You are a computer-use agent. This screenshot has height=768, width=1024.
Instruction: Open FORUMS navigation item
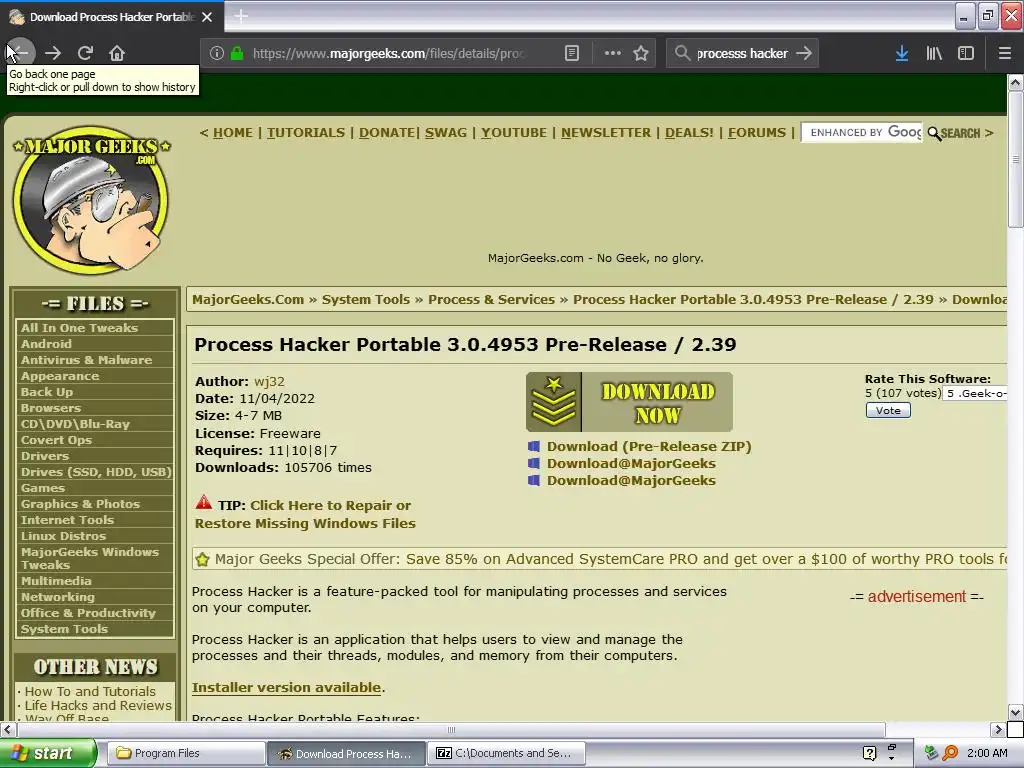pyautogui.click(x=757, y=133)
